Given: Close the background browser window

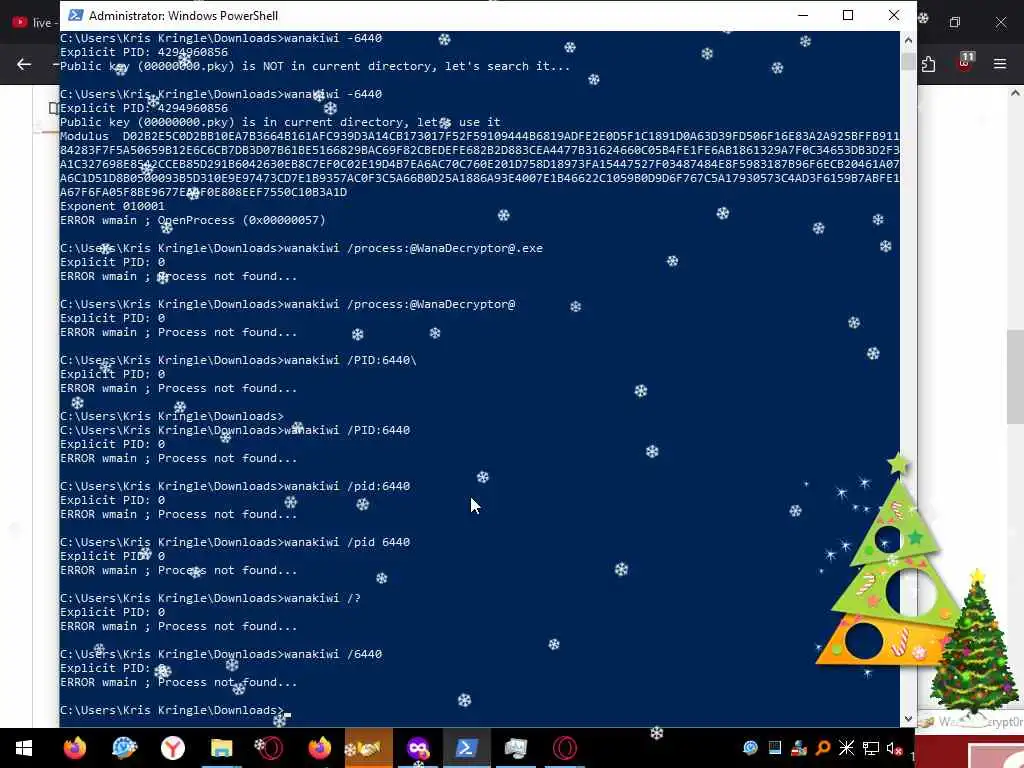Looking at the screenshot, I should click(x=1000, y=22).
